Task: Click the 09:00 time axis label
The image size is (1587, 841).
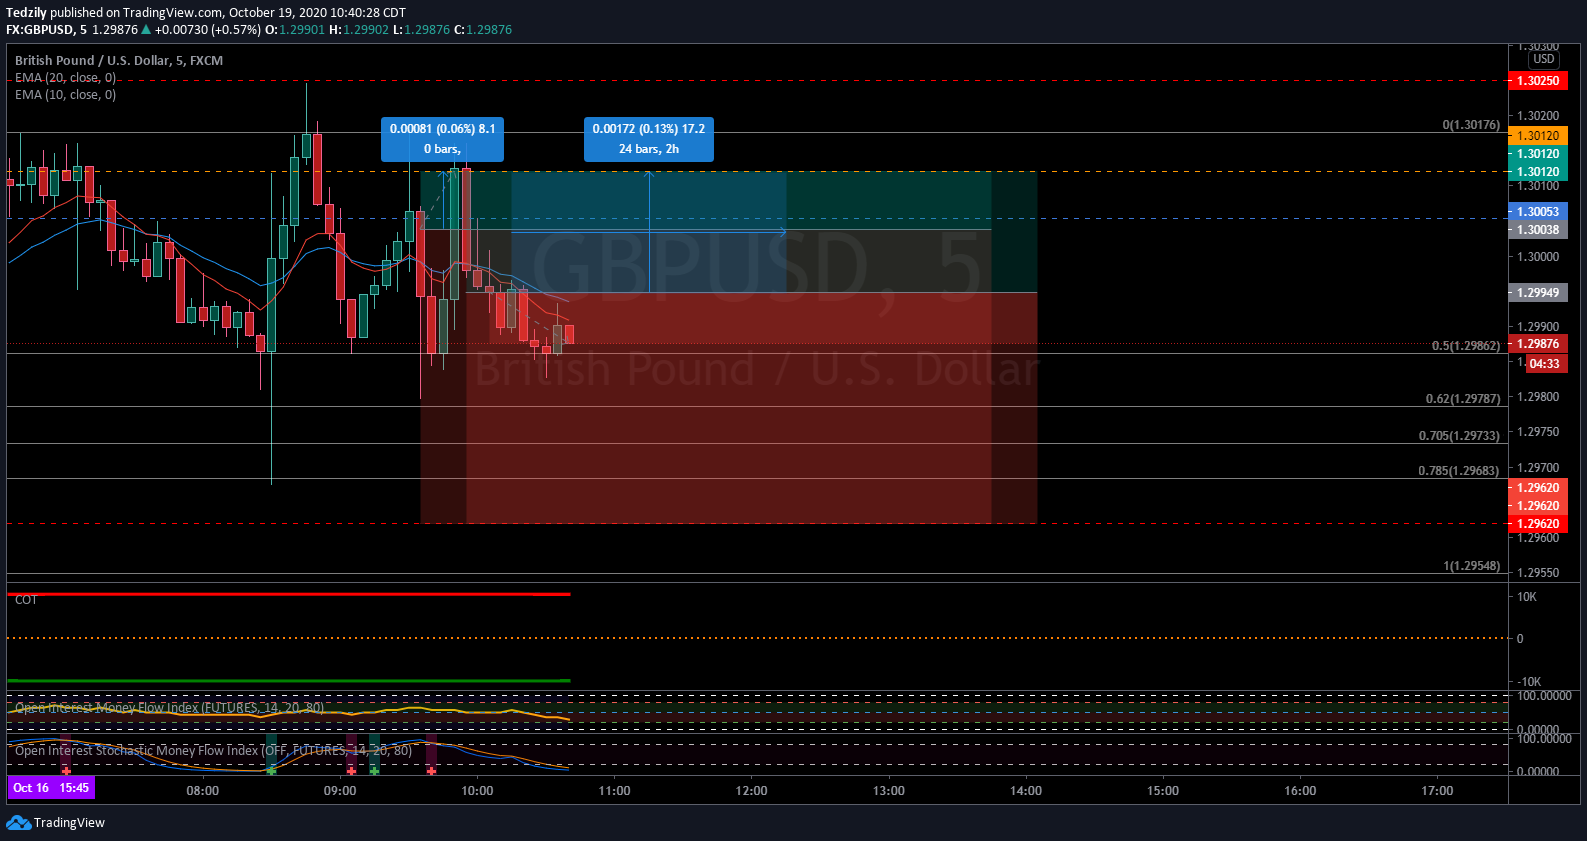Action: (340, 791)
